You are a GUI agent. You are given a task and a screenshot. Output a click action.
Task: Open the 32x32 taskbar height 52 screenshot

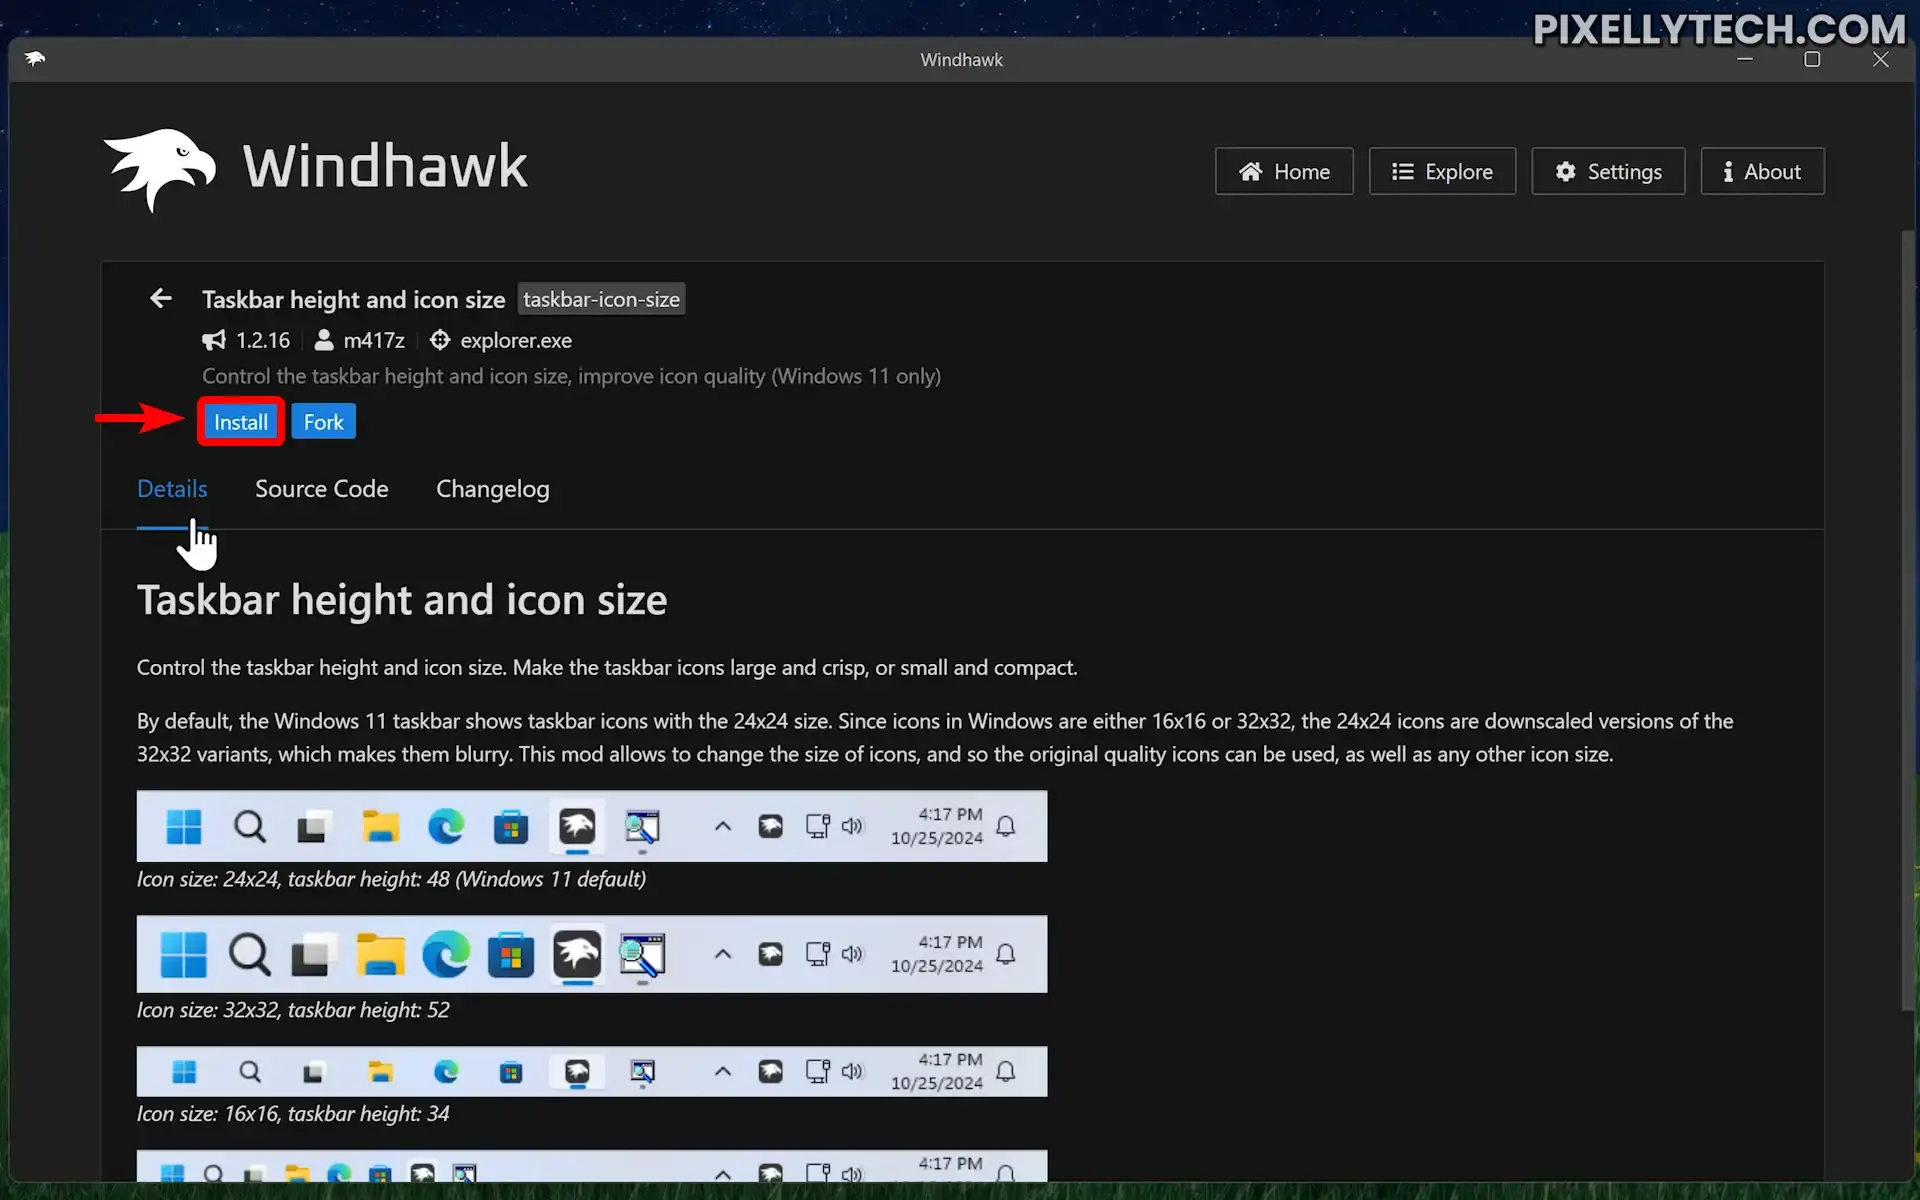click(x=592, y=954)
